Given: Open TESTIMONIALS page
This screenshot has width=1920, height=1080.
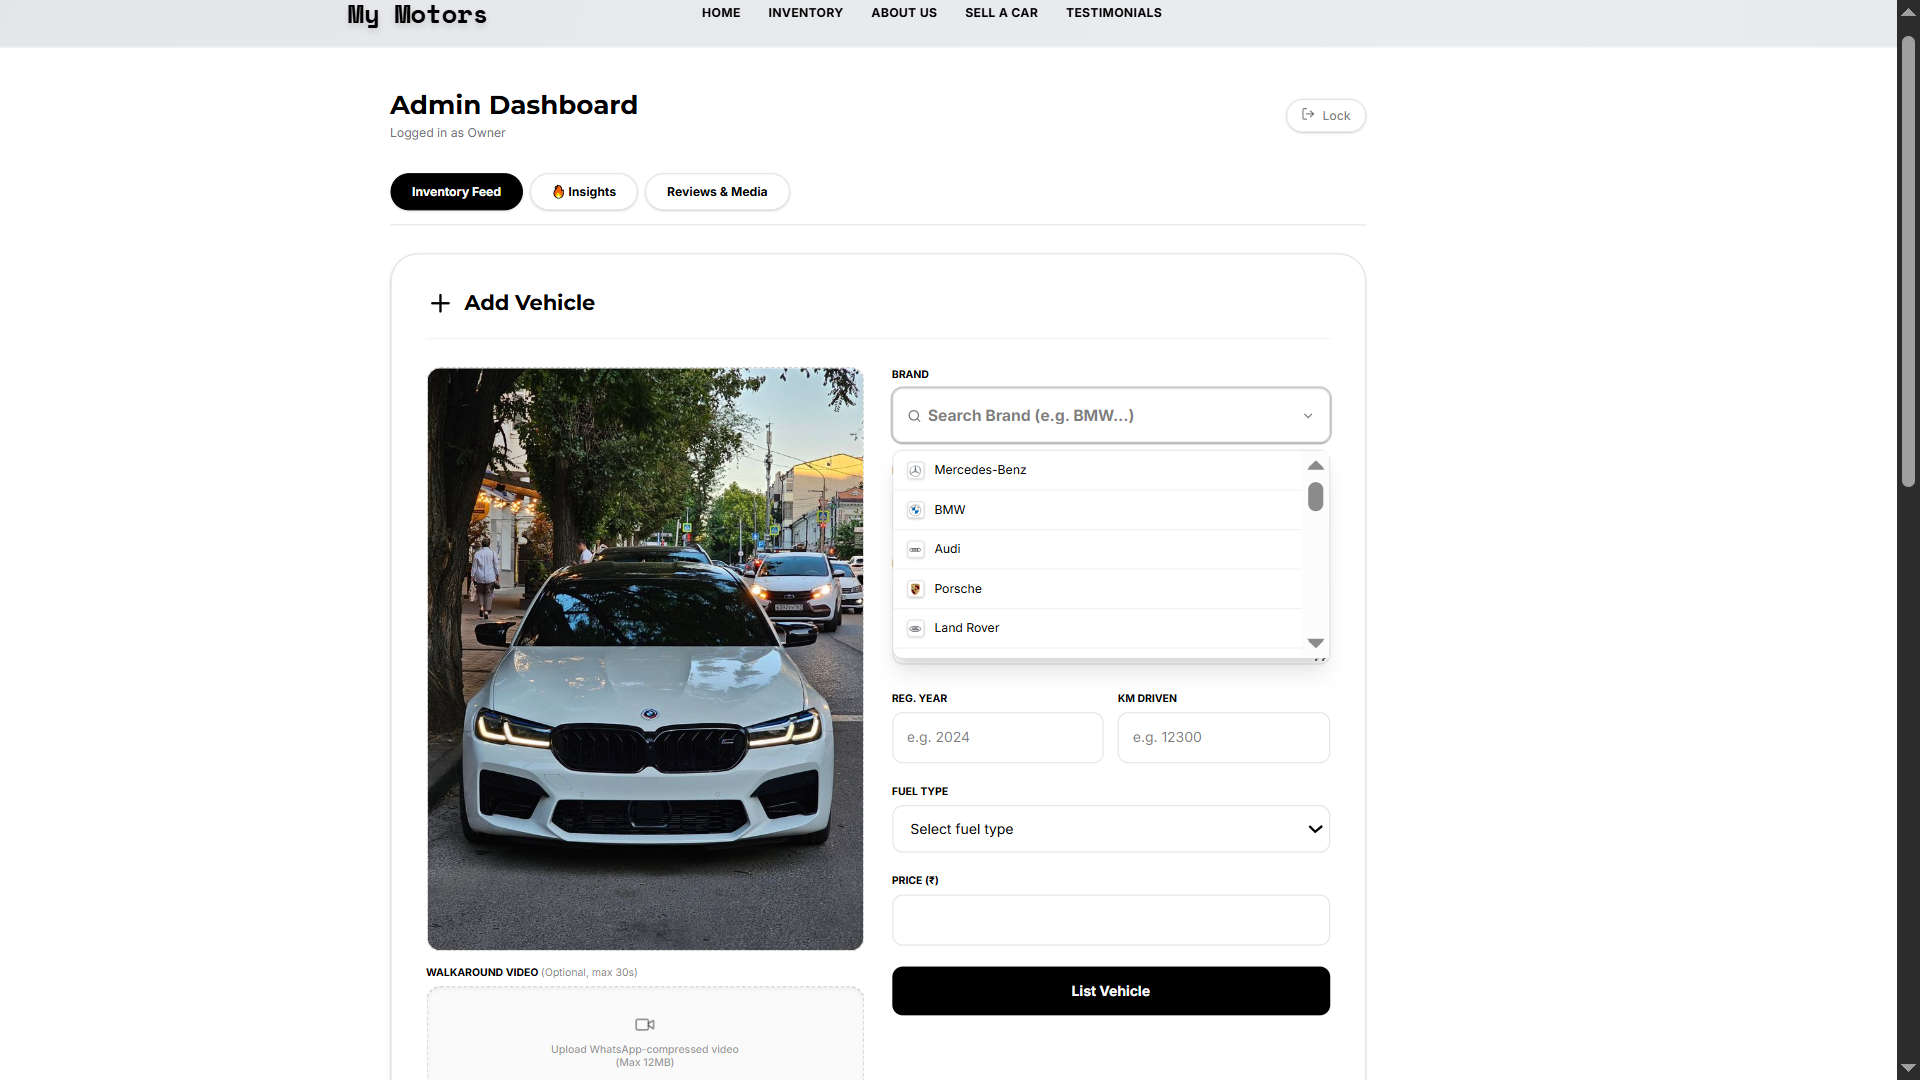Looking at the screenshot, I should (1113, 13).
